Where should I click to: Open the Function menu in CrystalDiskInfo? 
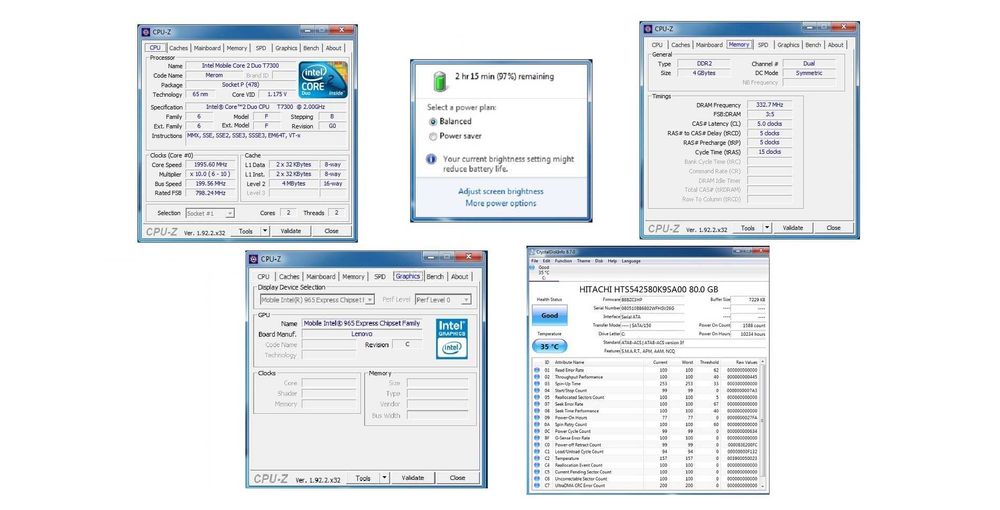pos(563,261)
